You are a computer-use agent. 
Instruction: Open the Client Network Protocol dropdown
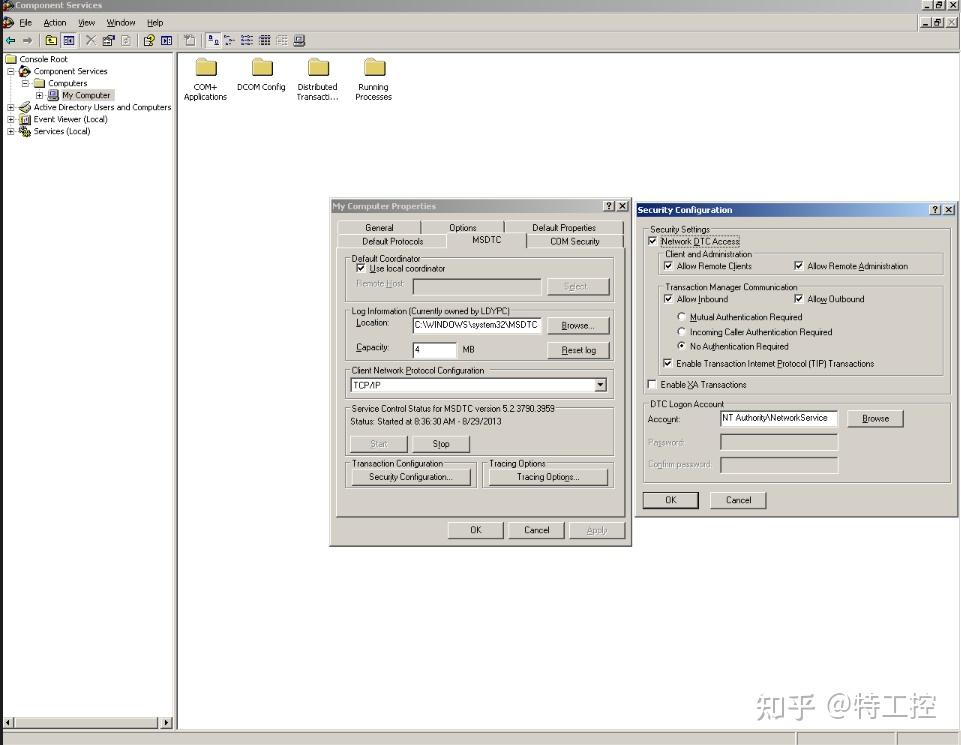pyautogui.click(x=600, y=385)
